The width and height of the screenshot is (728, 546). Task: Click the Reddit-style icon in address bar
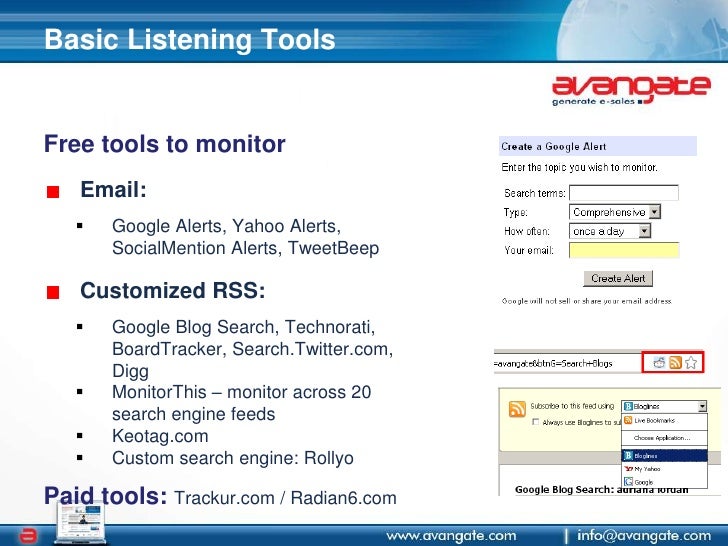(659, 363)
